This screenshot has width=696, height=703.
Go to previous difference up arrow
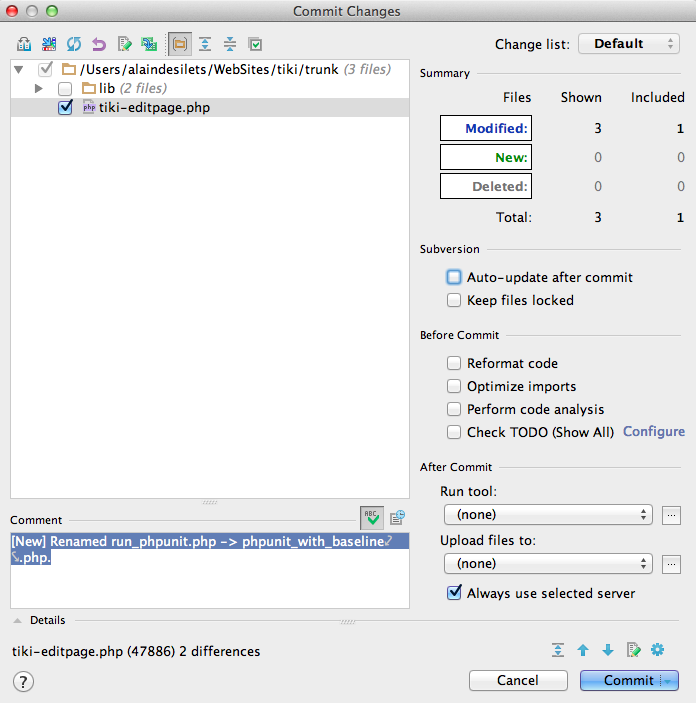[x=583, y=650]
